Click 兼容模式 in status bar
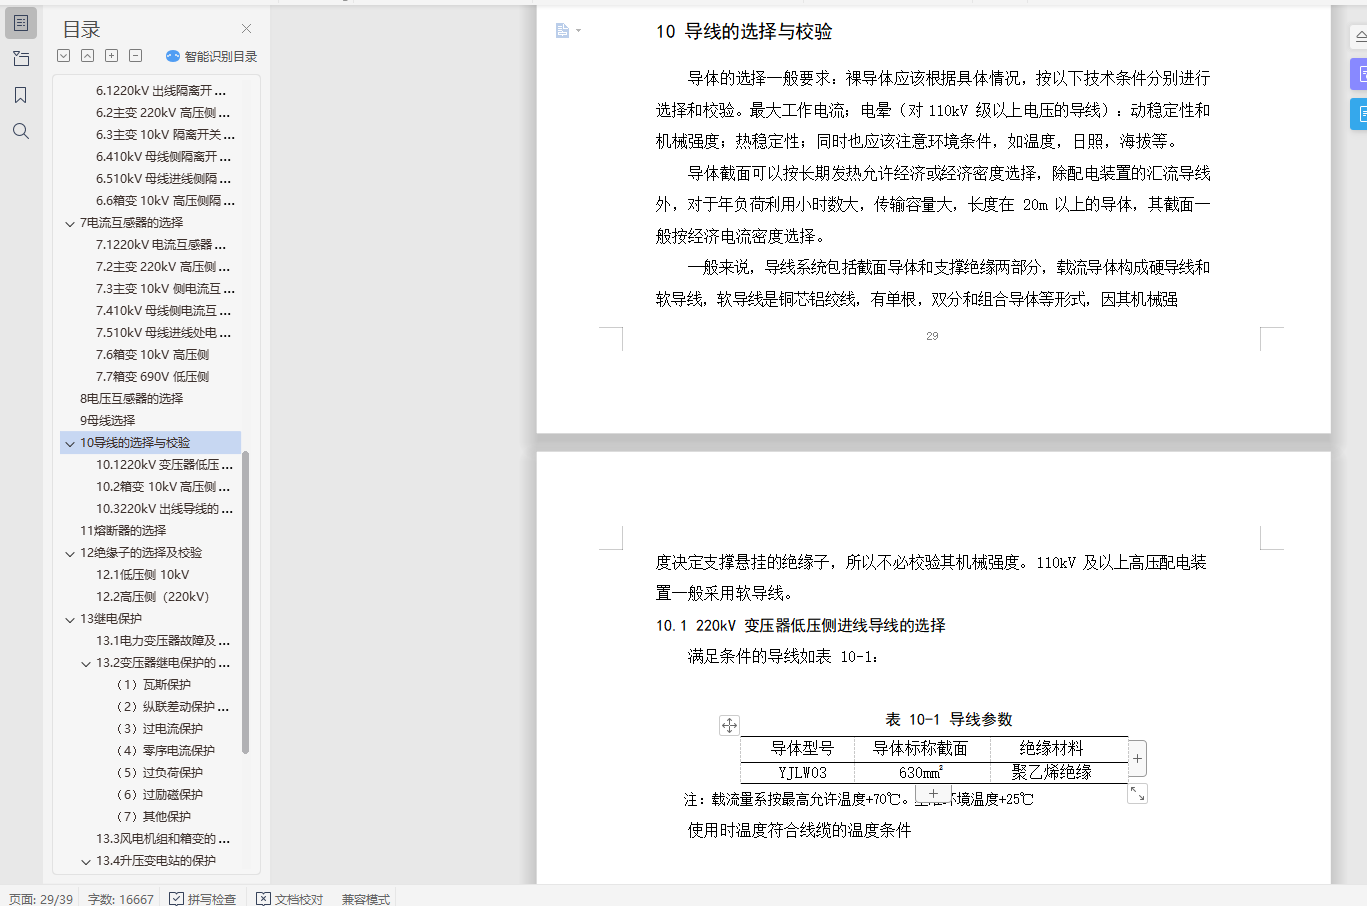 click(366, 899)
